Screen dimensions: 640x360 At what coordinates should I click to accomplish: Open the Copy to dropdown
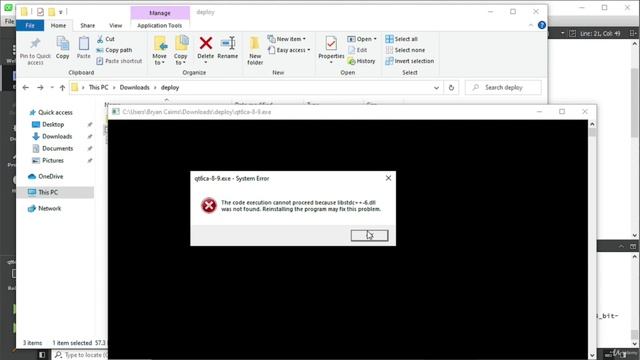click(x=180, y=51)
